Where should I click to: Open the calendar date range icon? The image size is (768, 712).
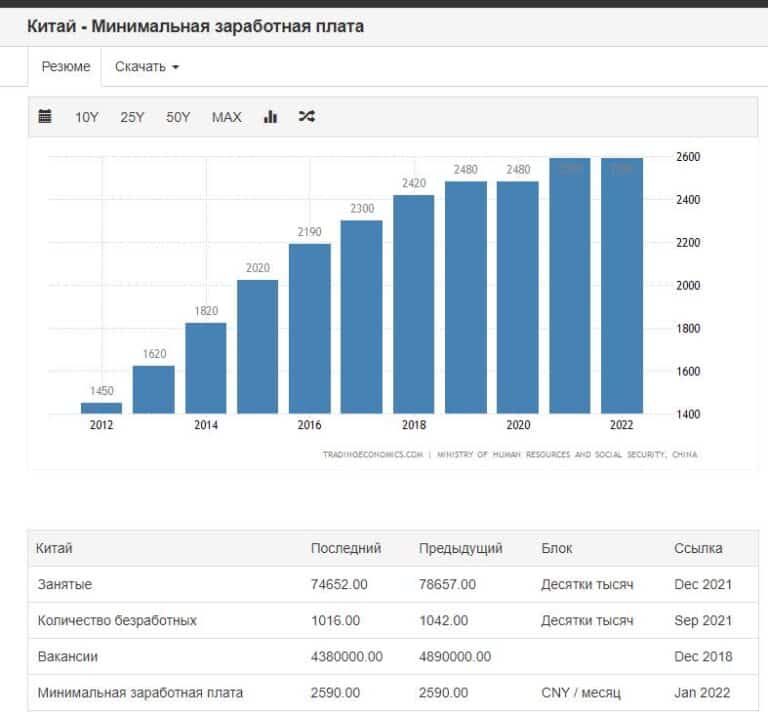click(x=44, y=117)
